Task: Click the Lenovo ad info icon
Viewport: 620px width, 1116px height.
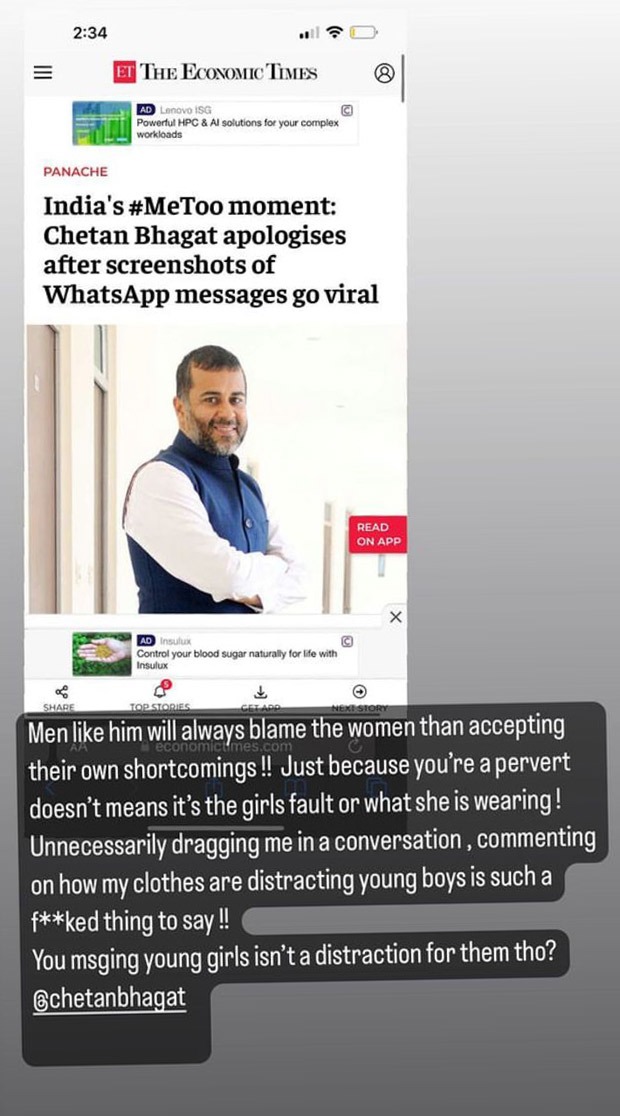Action: tap(347, 110)
